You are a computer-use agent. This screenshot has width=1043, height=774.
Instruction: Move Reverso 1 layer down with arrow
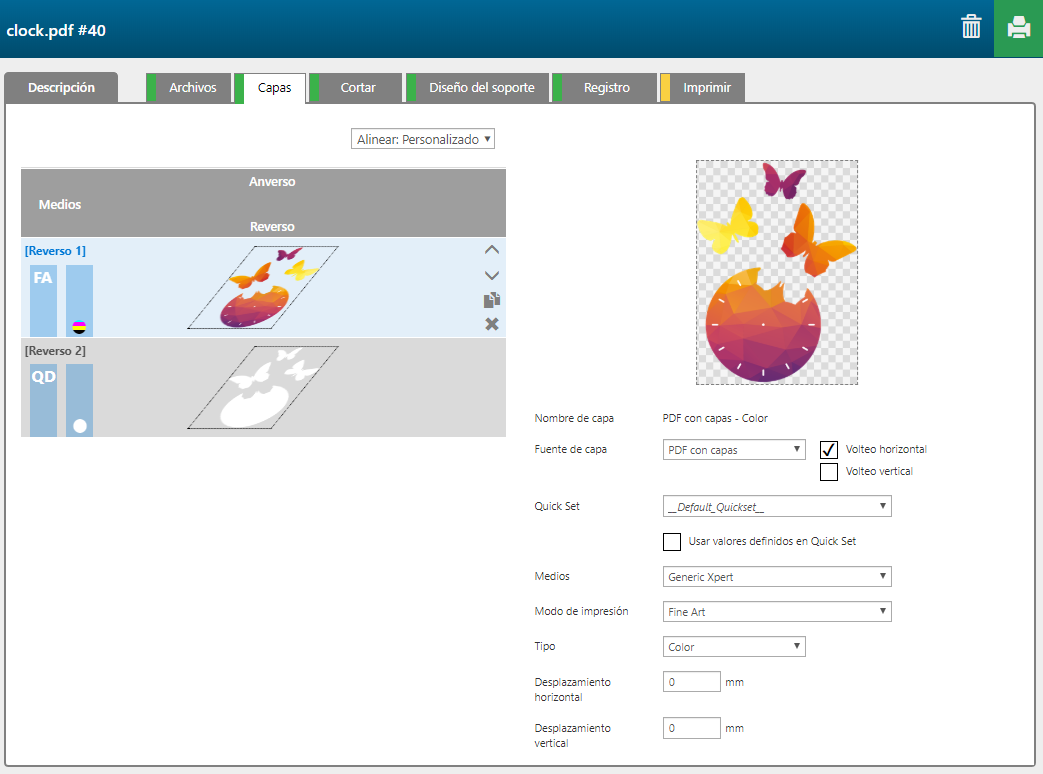point(491,275)
